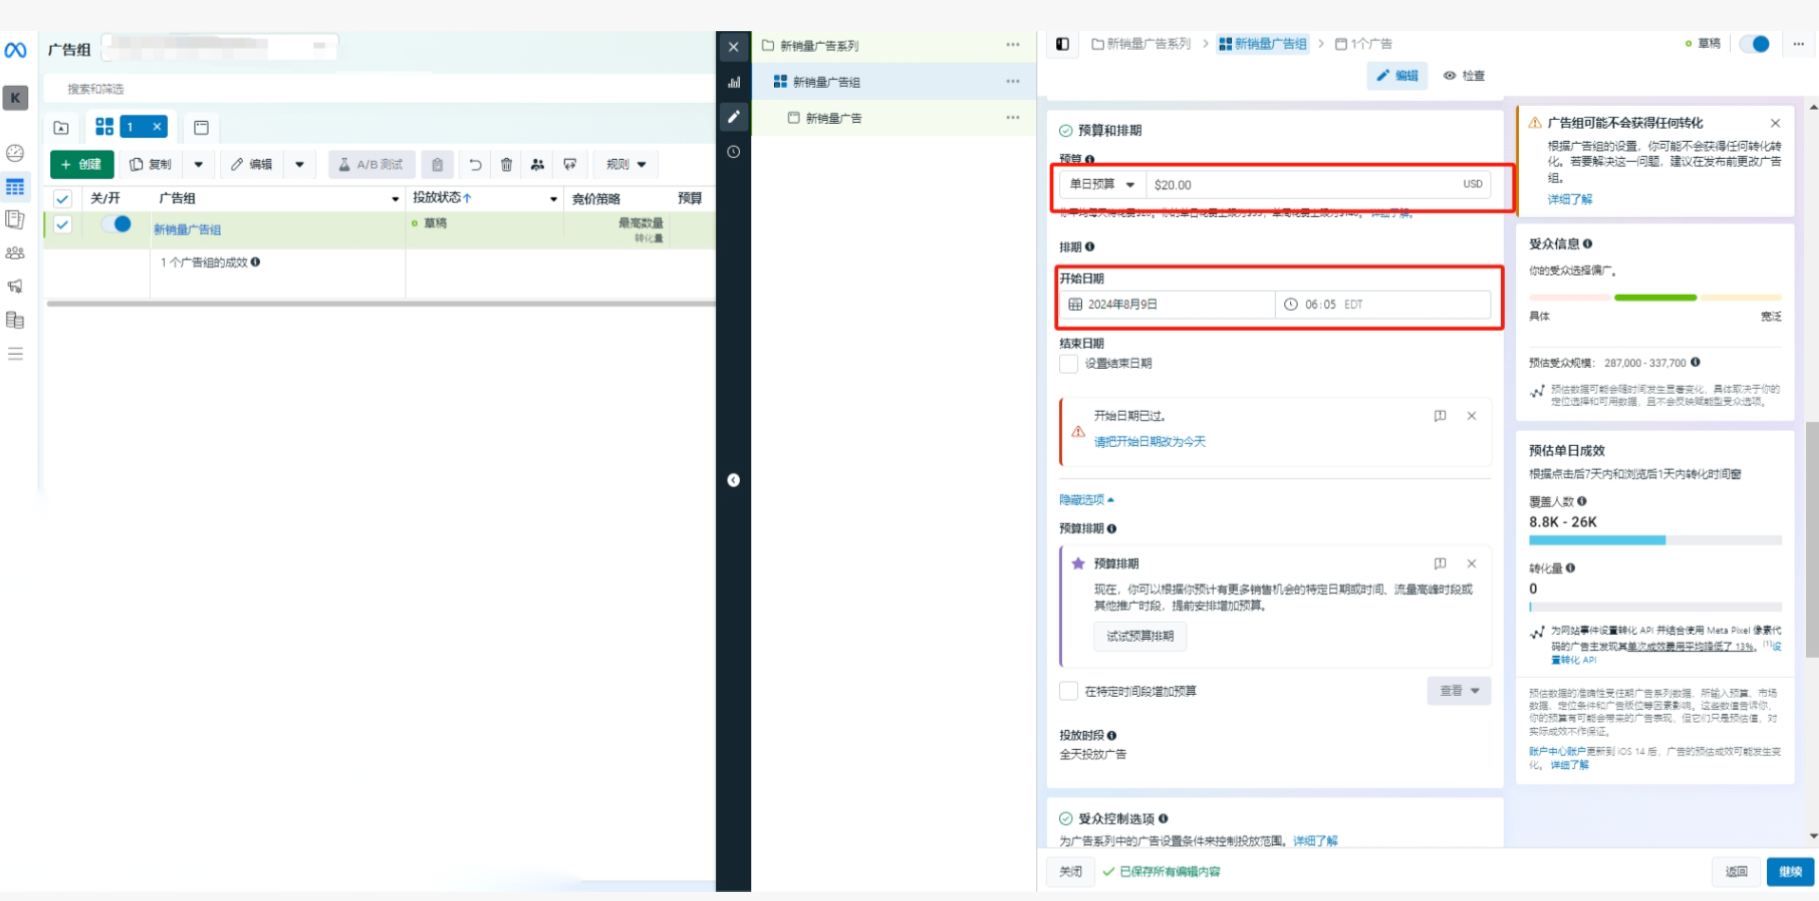Click the green 创建 button

point(82,164)
